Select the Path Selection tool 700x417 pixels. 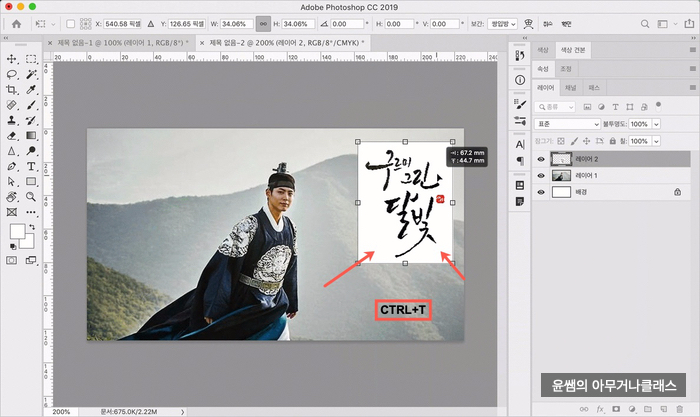click(x=12, y=181)
